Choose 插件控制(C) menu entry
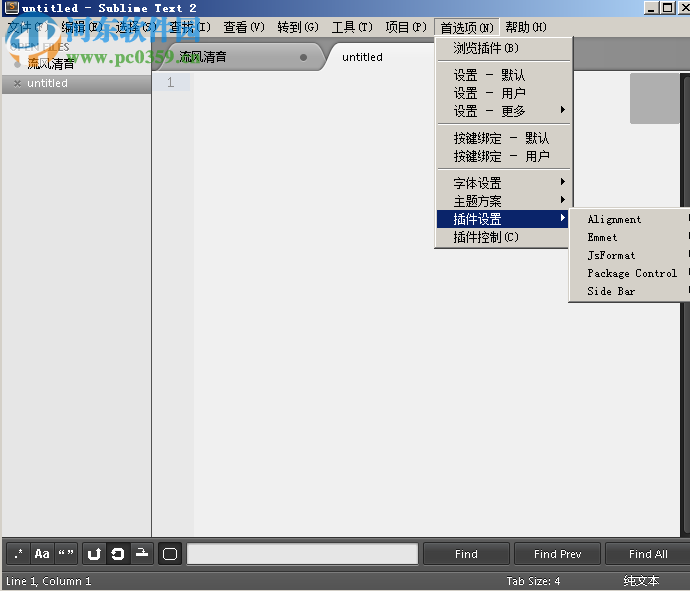The height and width of the screenshot is (591, 690). click(503, 237)
